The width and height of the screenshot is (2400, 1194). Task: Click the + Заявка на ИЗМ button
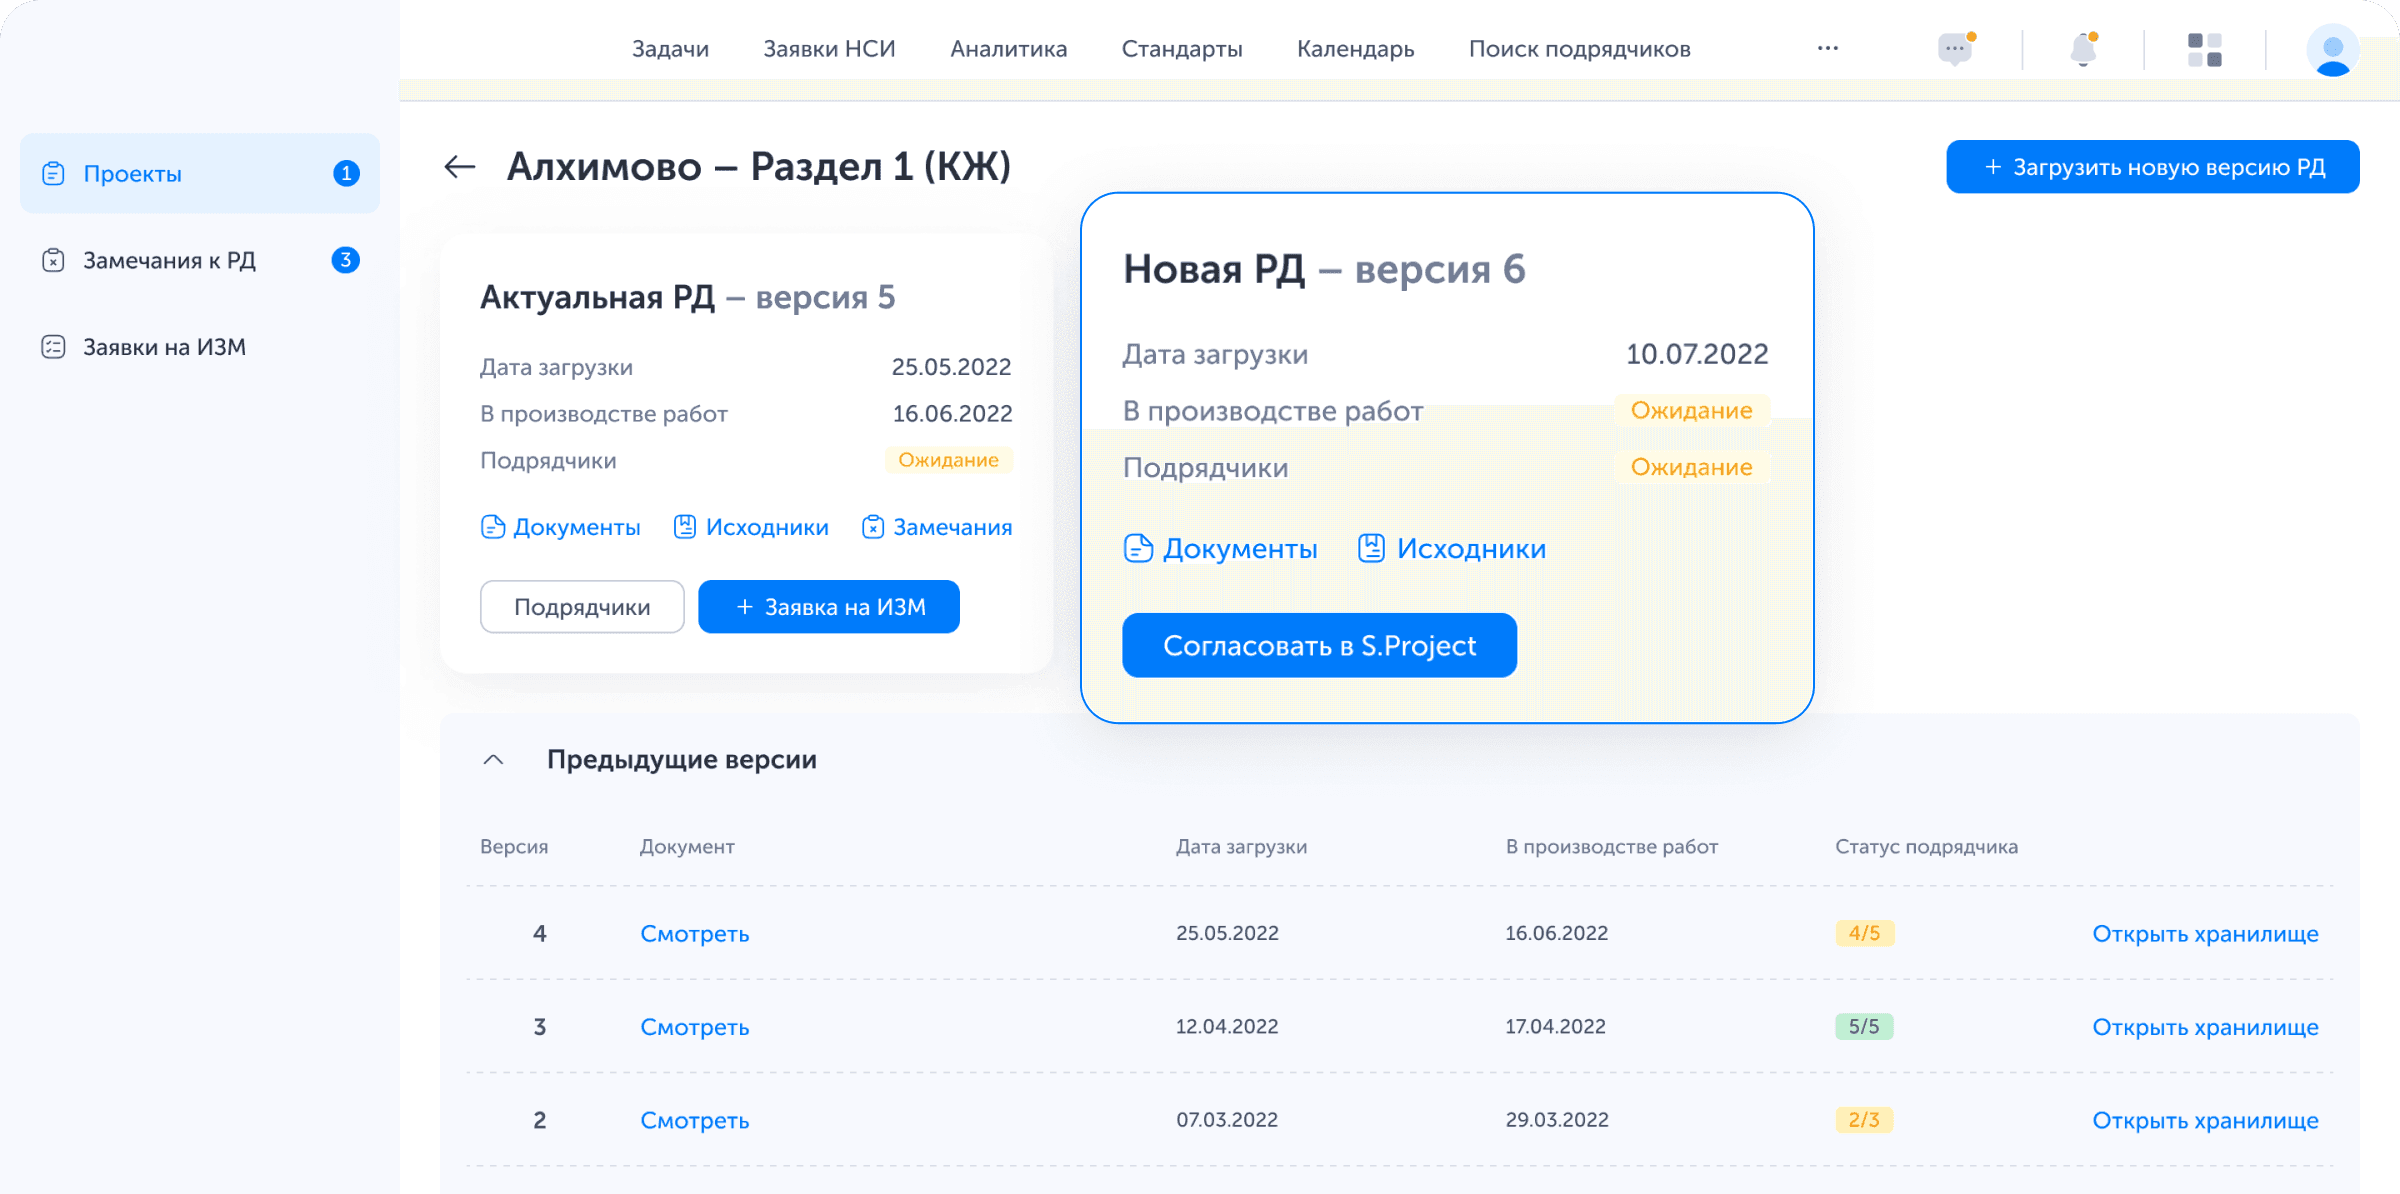click(829, 607)
